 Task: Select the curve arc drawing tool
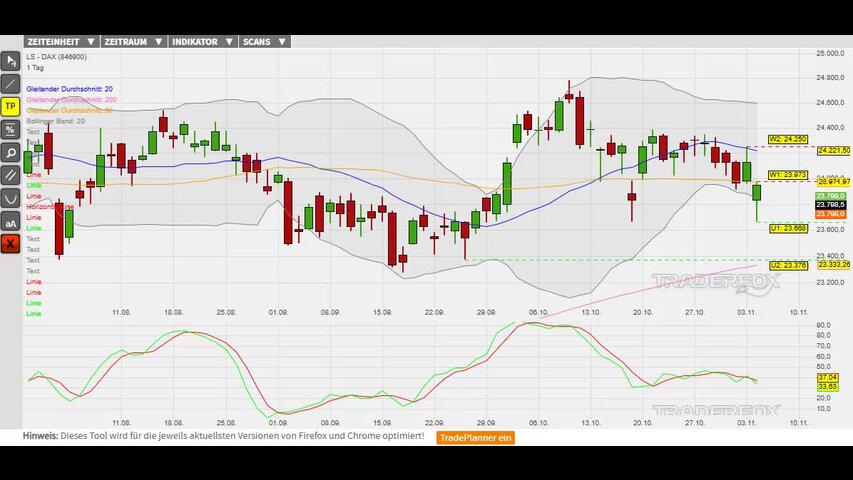click(x=11, y=198)
